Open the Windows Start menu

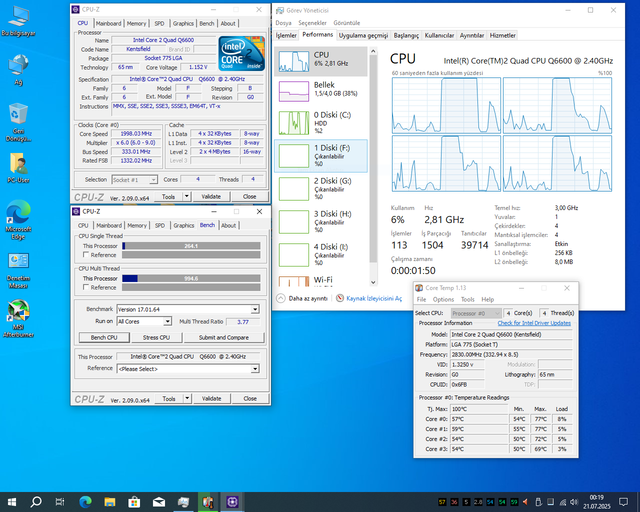[12, 502]
